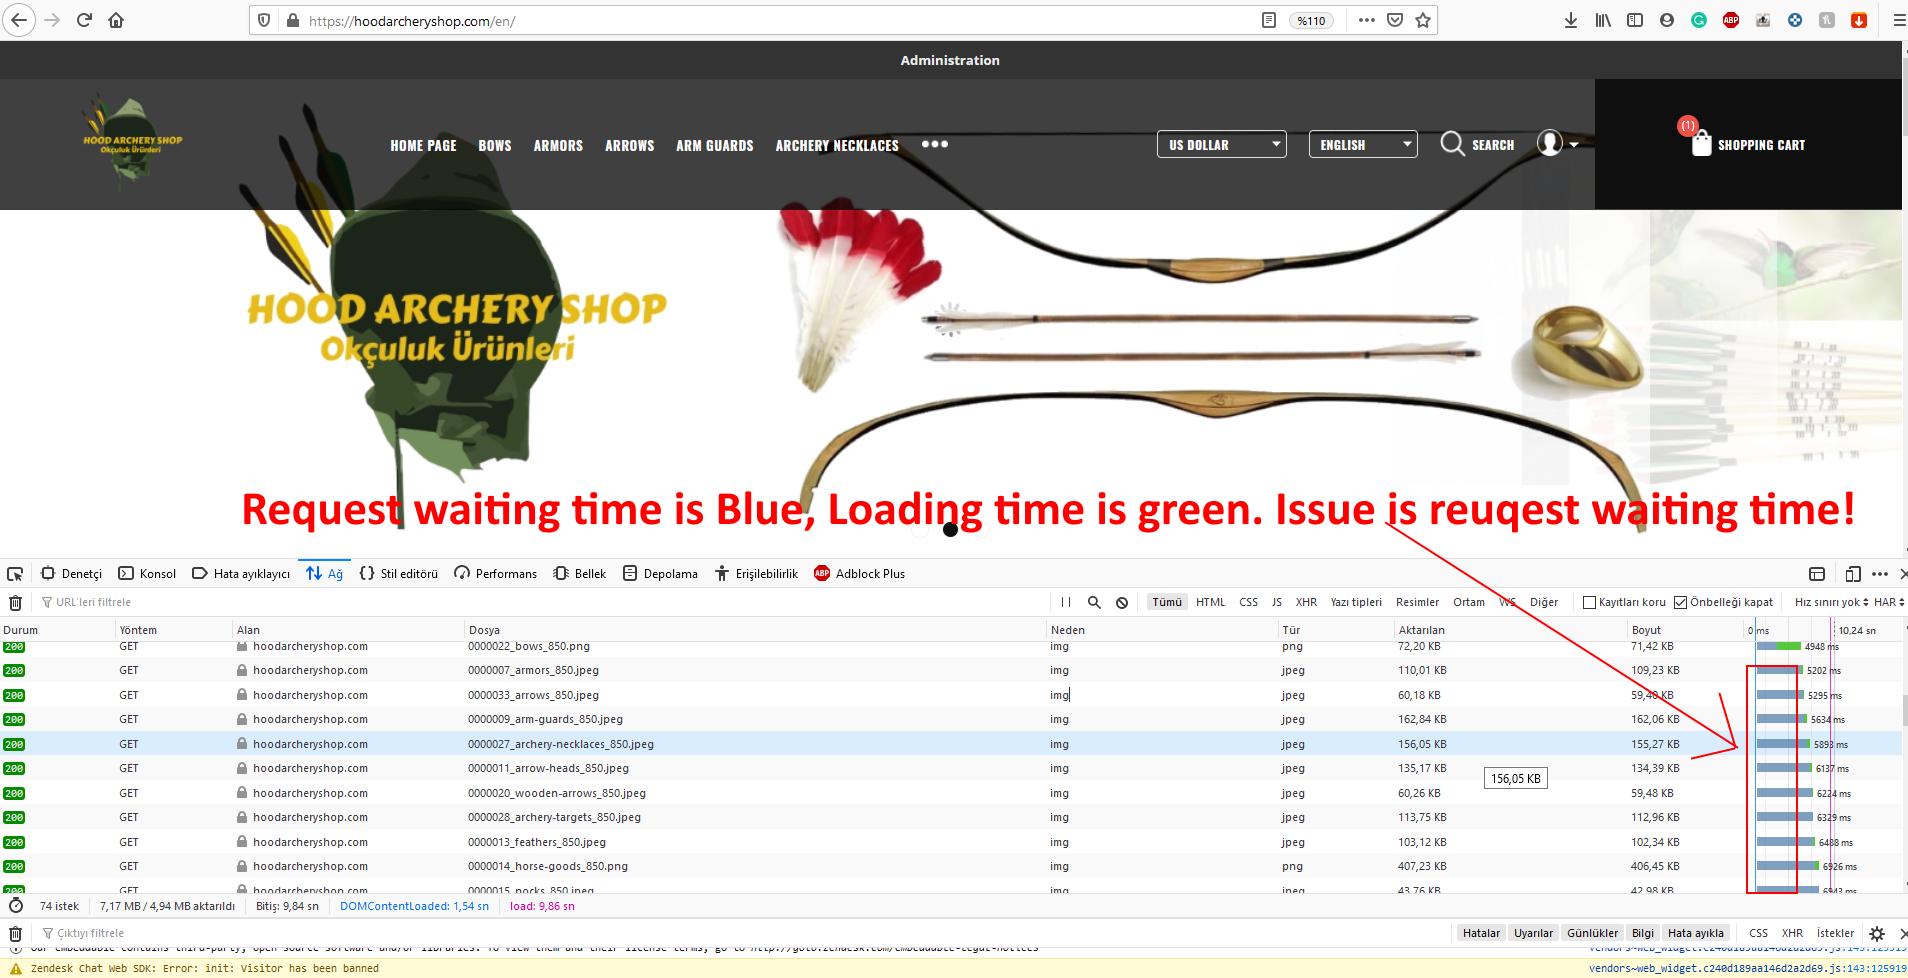Toggle Responsive Design Mode icon in DevTools
1908x978 pixels.
(x=1851, y=573)
